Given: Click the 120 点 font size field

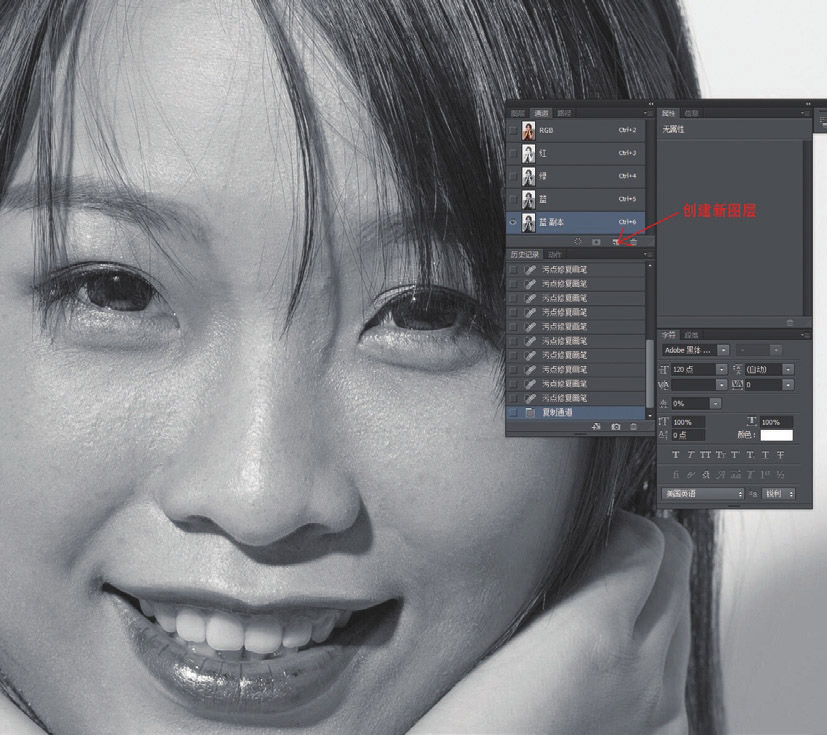Looking at the screenshot, I should pos(693,369).
